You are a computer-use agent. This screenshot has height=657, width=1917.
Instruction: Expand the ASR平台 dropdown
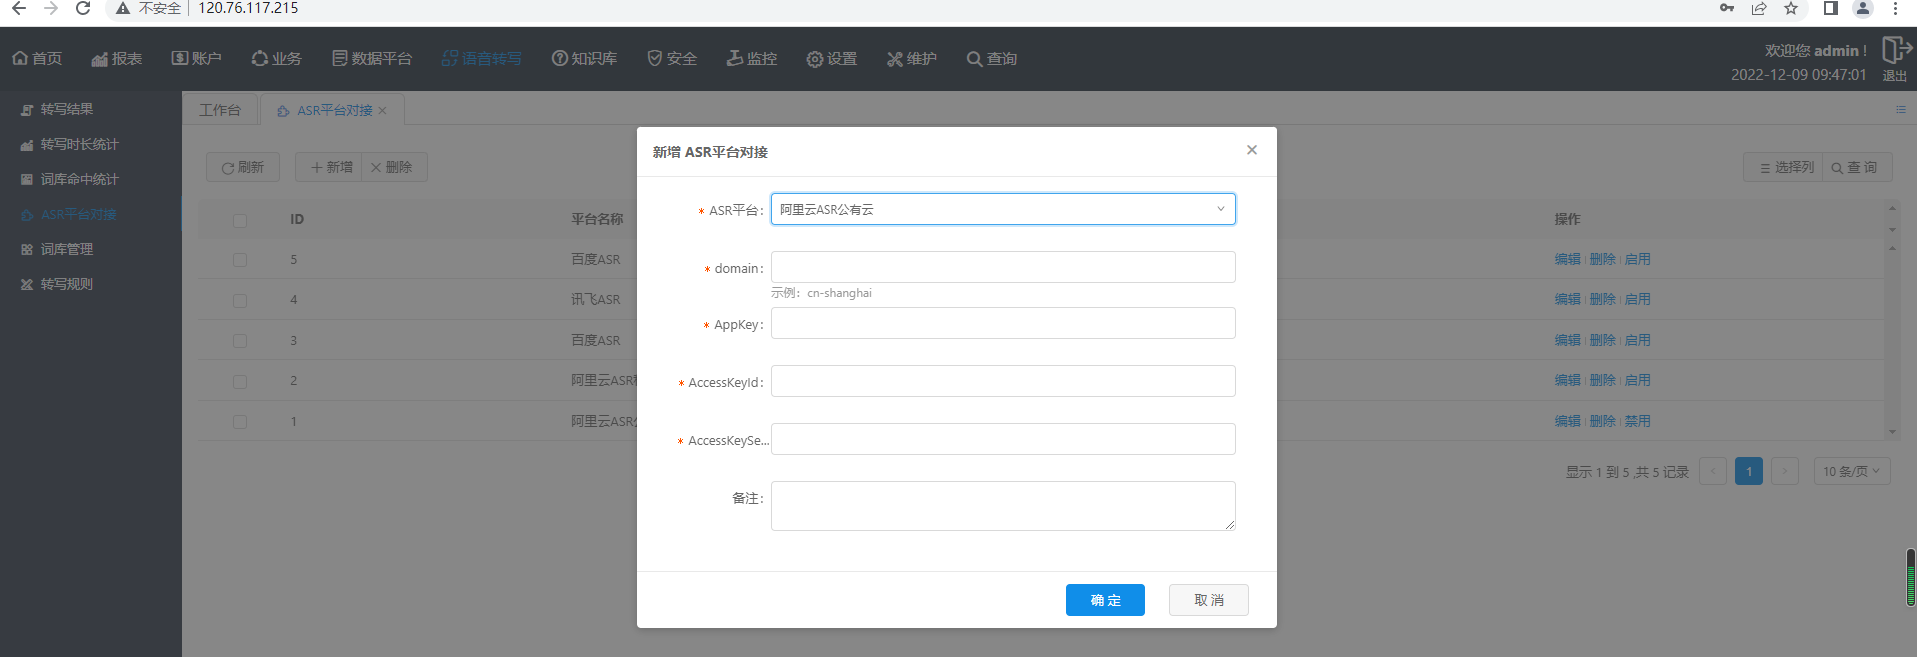click(x=1002, y=209)
